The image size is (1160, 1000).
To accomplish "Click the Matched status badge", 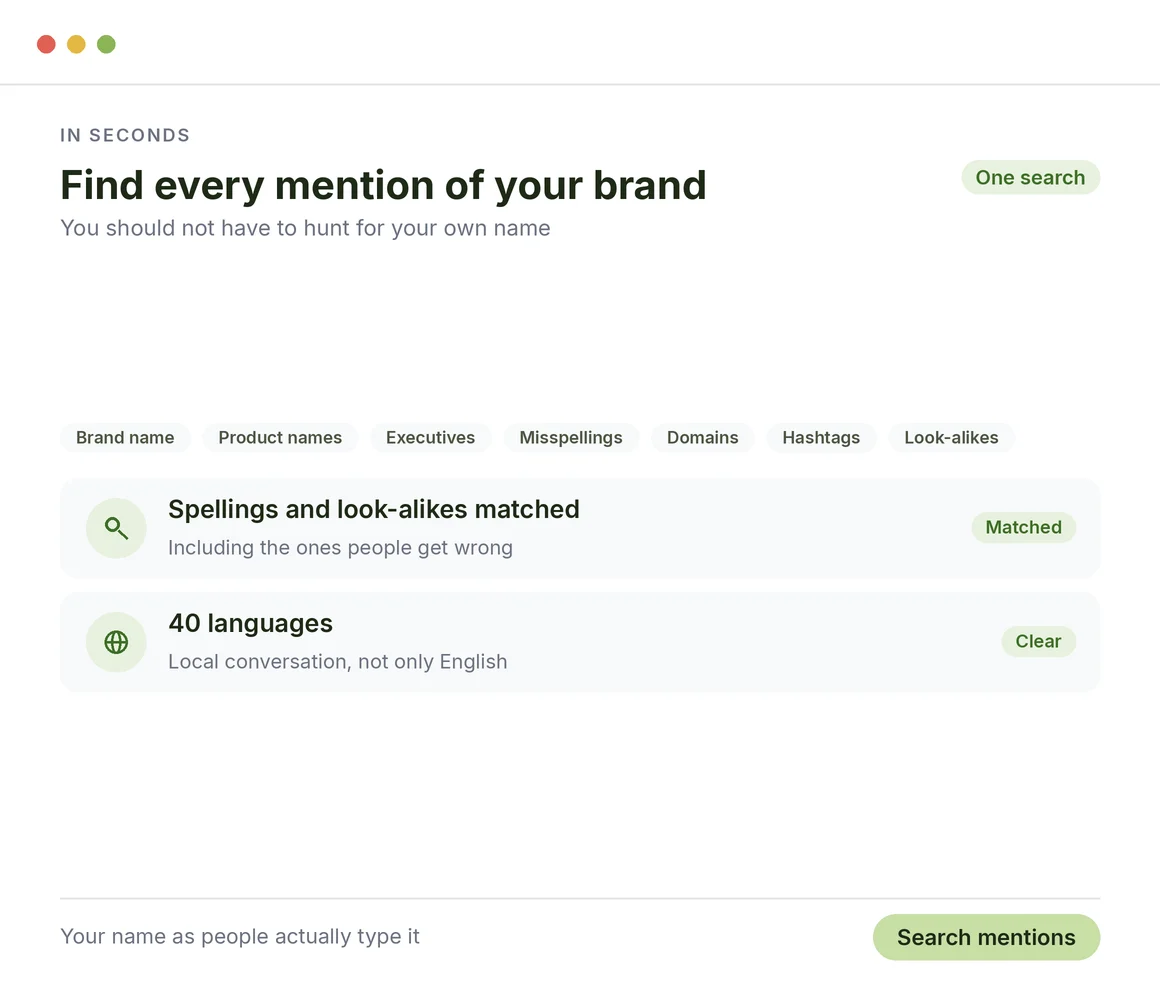I will pyautogui.click(x=1024, y=527).
